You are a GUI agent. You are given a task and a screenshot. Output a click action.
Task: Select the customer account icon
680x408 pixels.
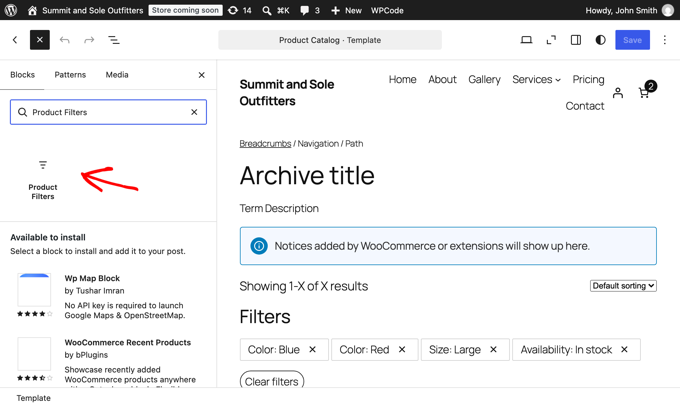(x=618, y=93)
